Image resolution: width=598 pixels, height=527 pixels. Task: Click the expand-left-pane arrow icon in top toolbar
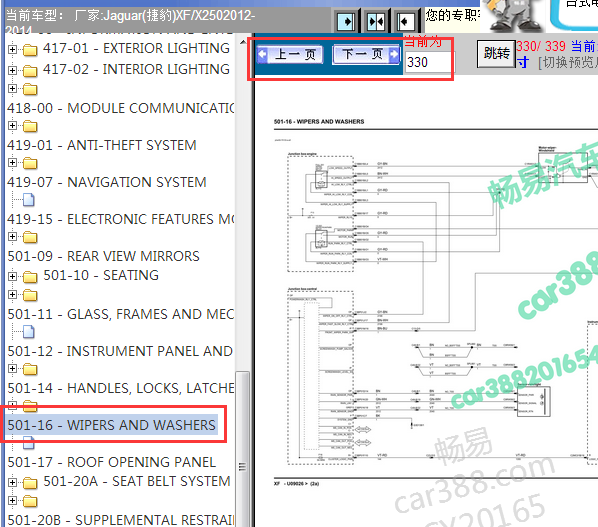click(346, 22)
